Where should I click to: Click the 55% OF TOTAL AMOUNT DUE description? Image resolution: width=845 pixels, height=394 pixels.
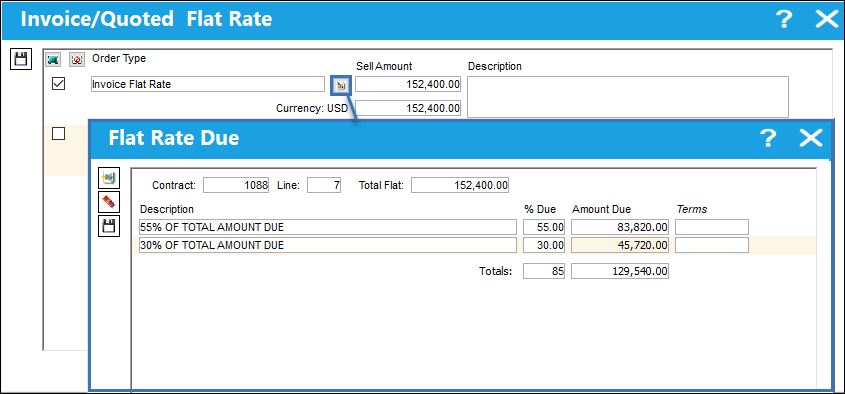point(328,227)
